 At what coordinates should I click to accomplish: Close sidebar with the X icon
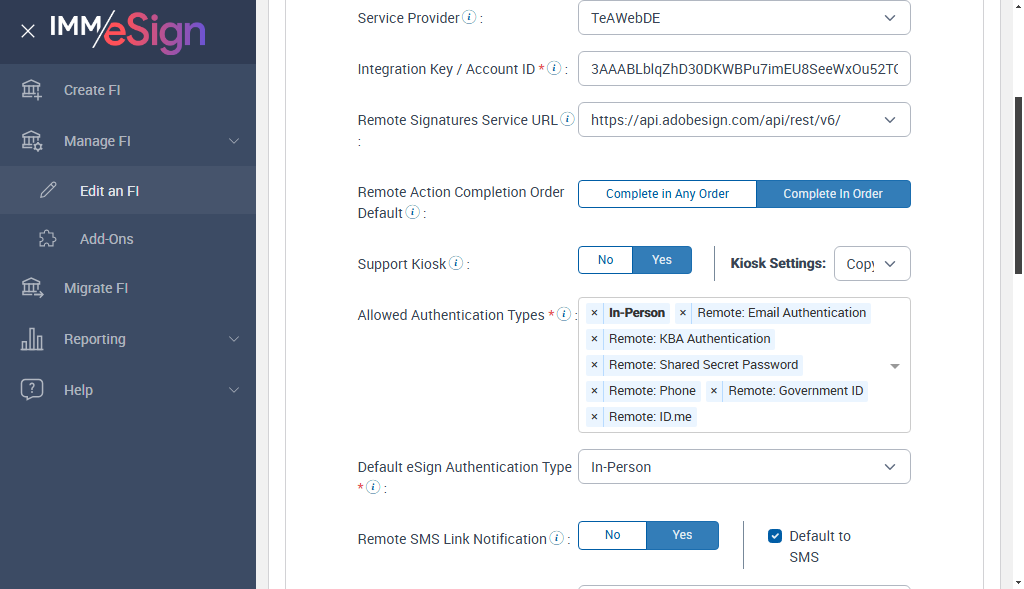[x=28, y=31]
